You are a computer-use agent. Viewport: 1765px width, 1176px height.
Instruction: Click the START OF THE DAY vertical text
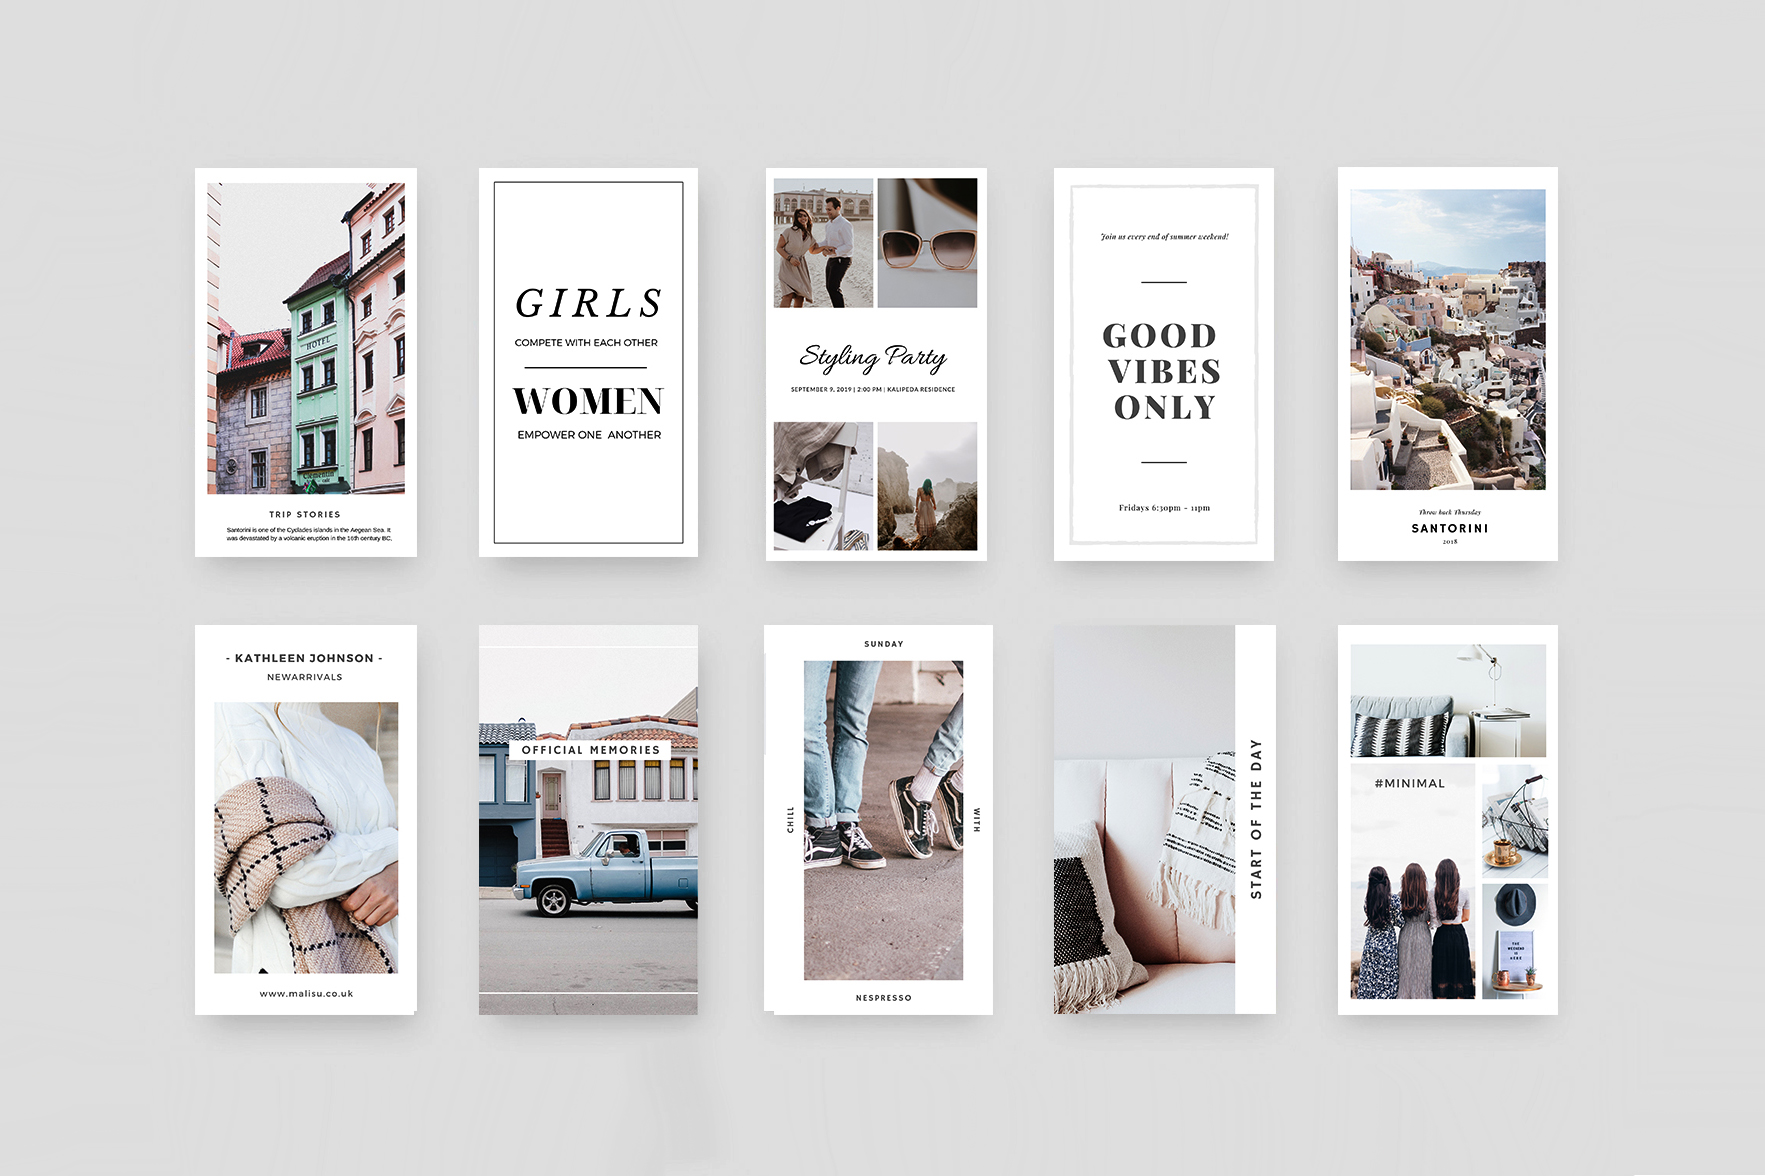[1256, 819]
